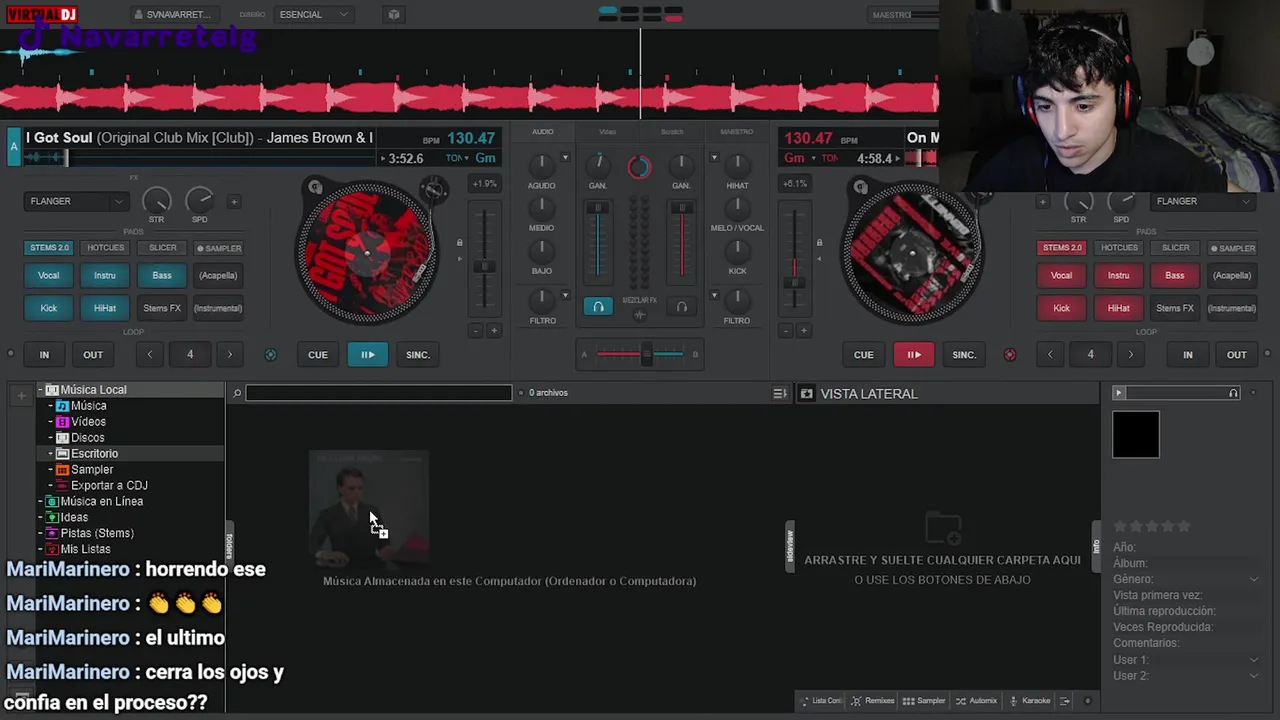This screenshot has height=720, width=1280.
Task: Click the browser search input field
Action: click(378, 394)
